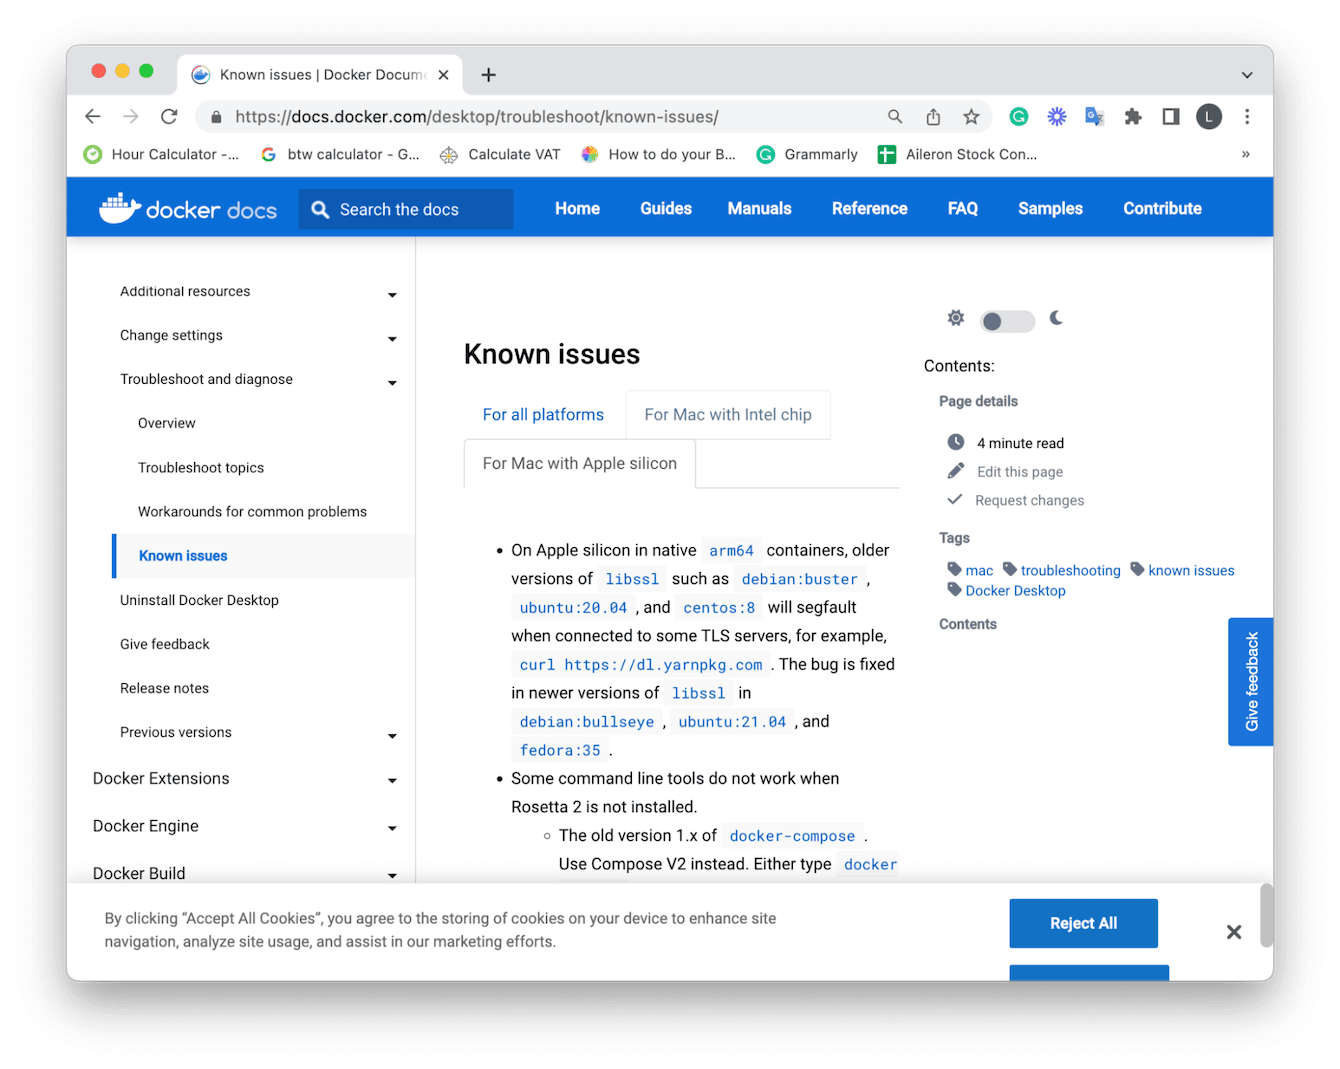Open the Hour Calculator bookmark
The image size is (1340, 1069).
point(162,154)
